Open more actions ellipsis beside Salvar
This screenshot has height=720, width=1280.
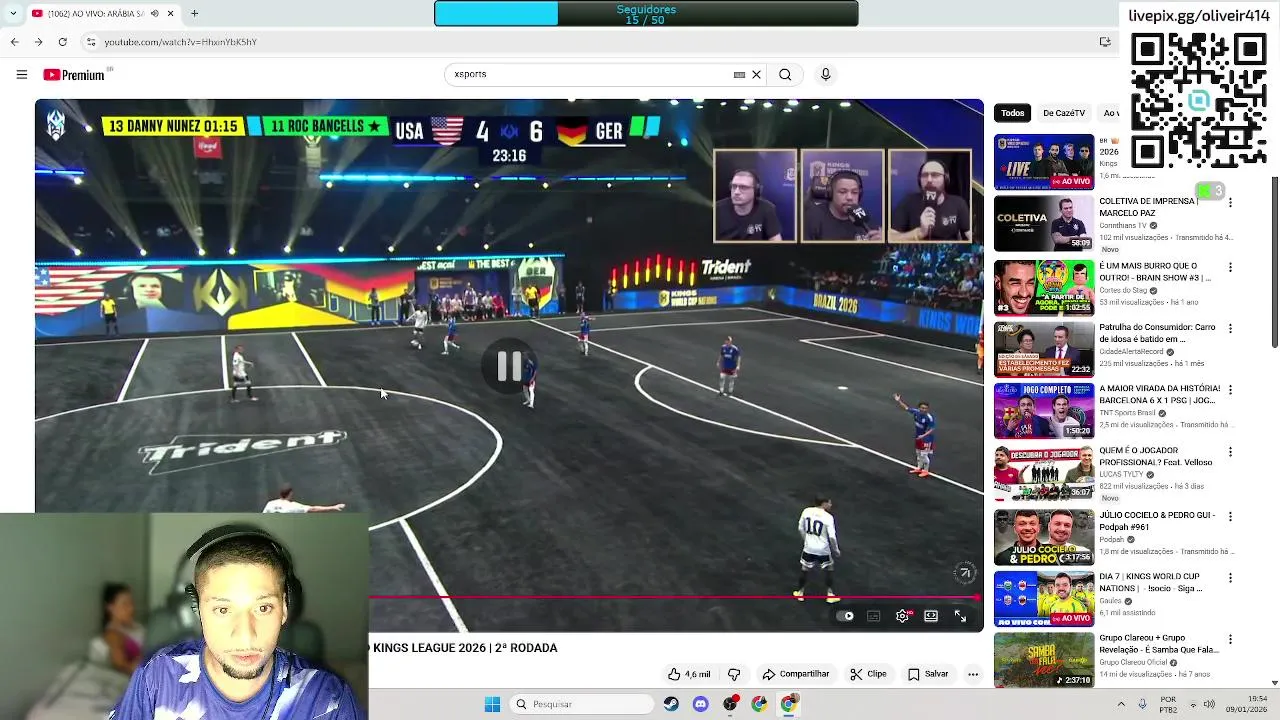[x=973, y=674]
